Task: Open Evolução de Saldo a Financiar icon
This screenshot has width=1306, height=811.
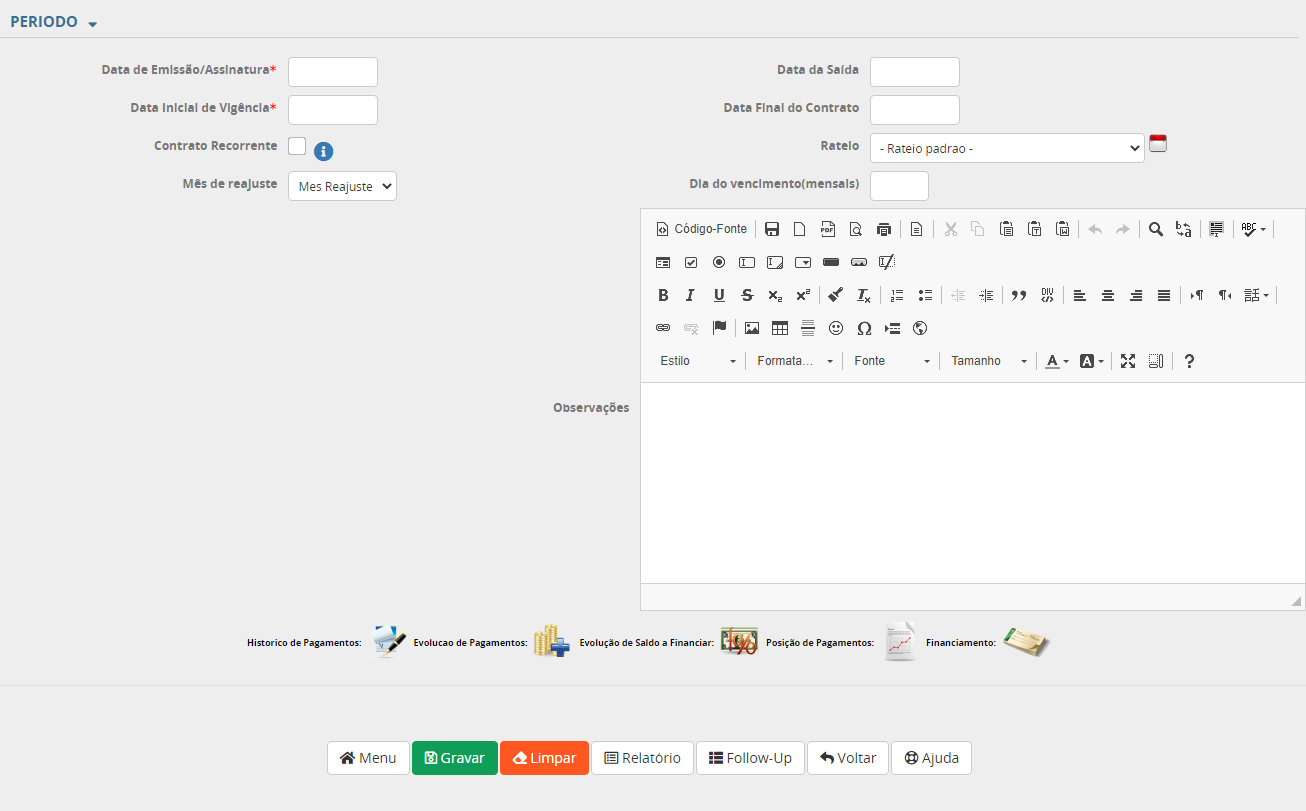Action: (x=739, y=641)
